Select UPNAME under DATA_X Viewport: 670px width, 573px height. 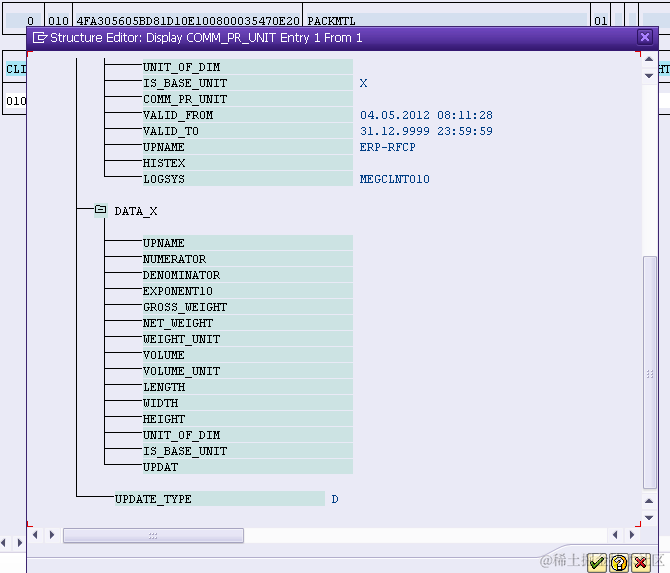(x=248, y=243)
